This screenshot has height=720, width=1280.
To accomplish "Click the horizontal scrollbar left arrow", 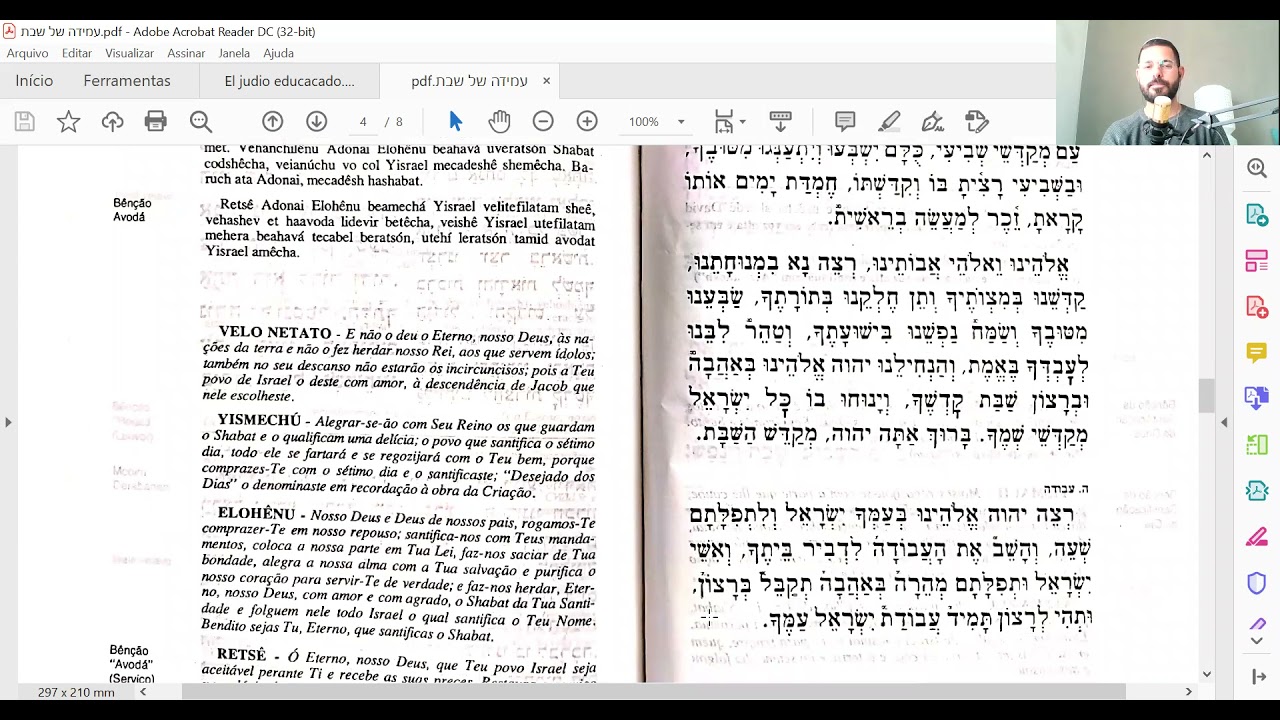I will [x=143, y=691].
